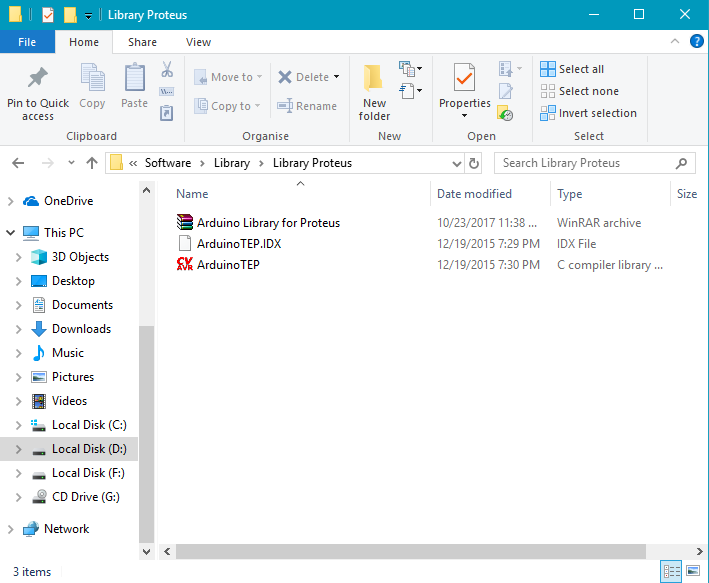Screen dimensions: 709x583
Task: Click Software in the breadcrumb path
Action: pyautogui.click(x=168, y=163)
